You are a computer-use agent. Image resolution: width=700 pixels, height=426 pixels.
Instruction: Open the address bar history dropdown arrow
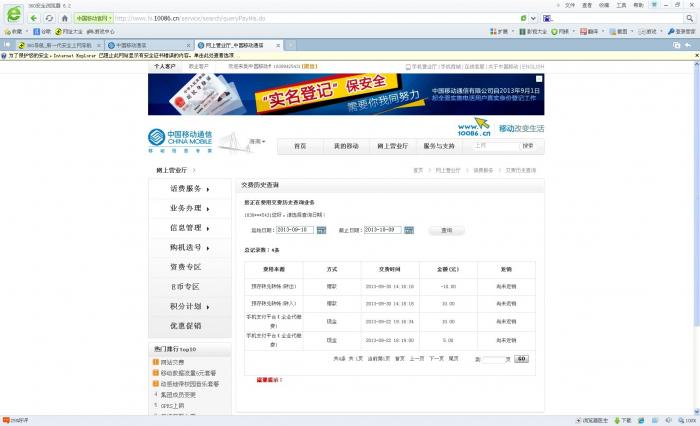pos(533,18)
